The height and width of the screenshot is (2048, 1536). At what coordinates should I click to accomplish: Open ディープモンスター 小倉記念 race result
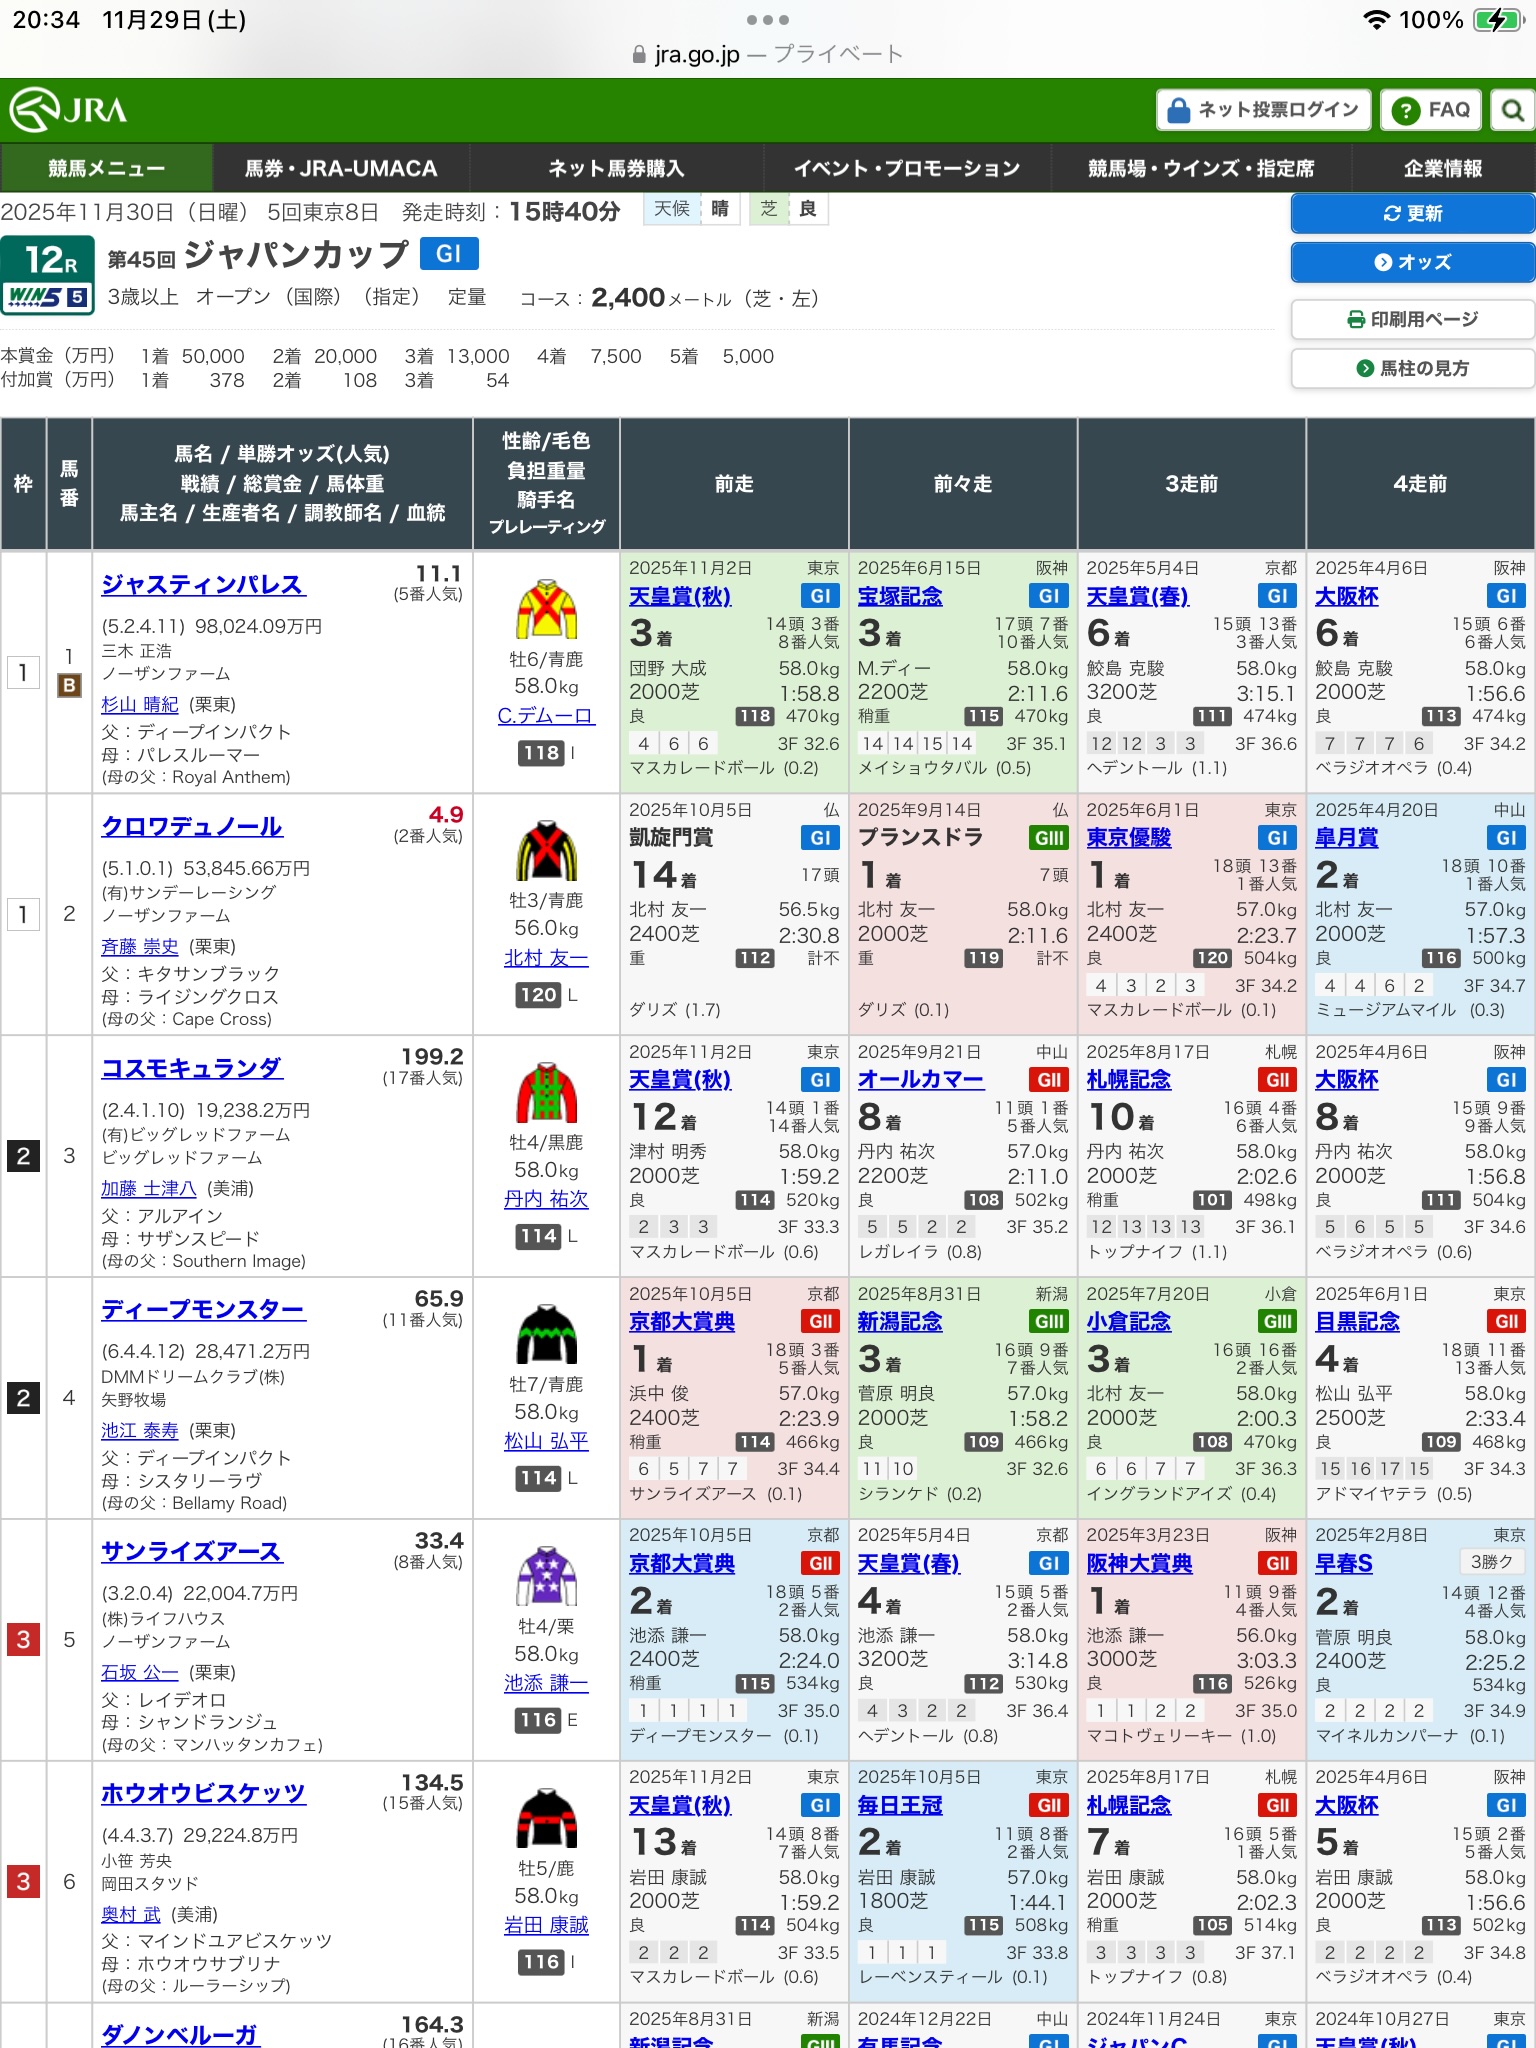(x=1129, y=1322)
